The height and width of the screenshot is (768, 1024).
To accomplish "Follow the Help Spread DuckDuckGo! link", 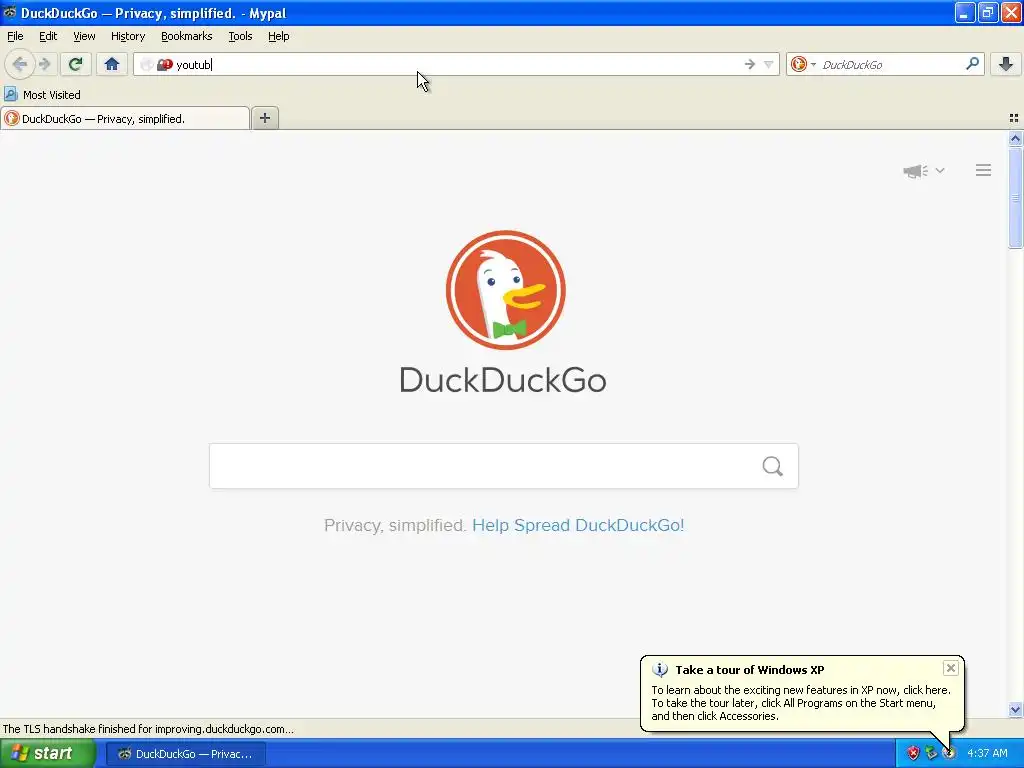I will point(578,526).
